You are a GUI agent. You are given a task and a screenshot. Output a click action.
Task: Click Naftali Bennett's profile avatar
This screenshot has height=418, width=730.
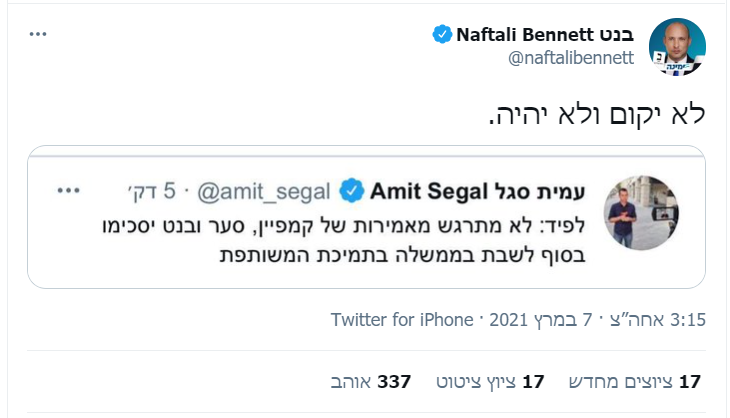tap(677, 47)
